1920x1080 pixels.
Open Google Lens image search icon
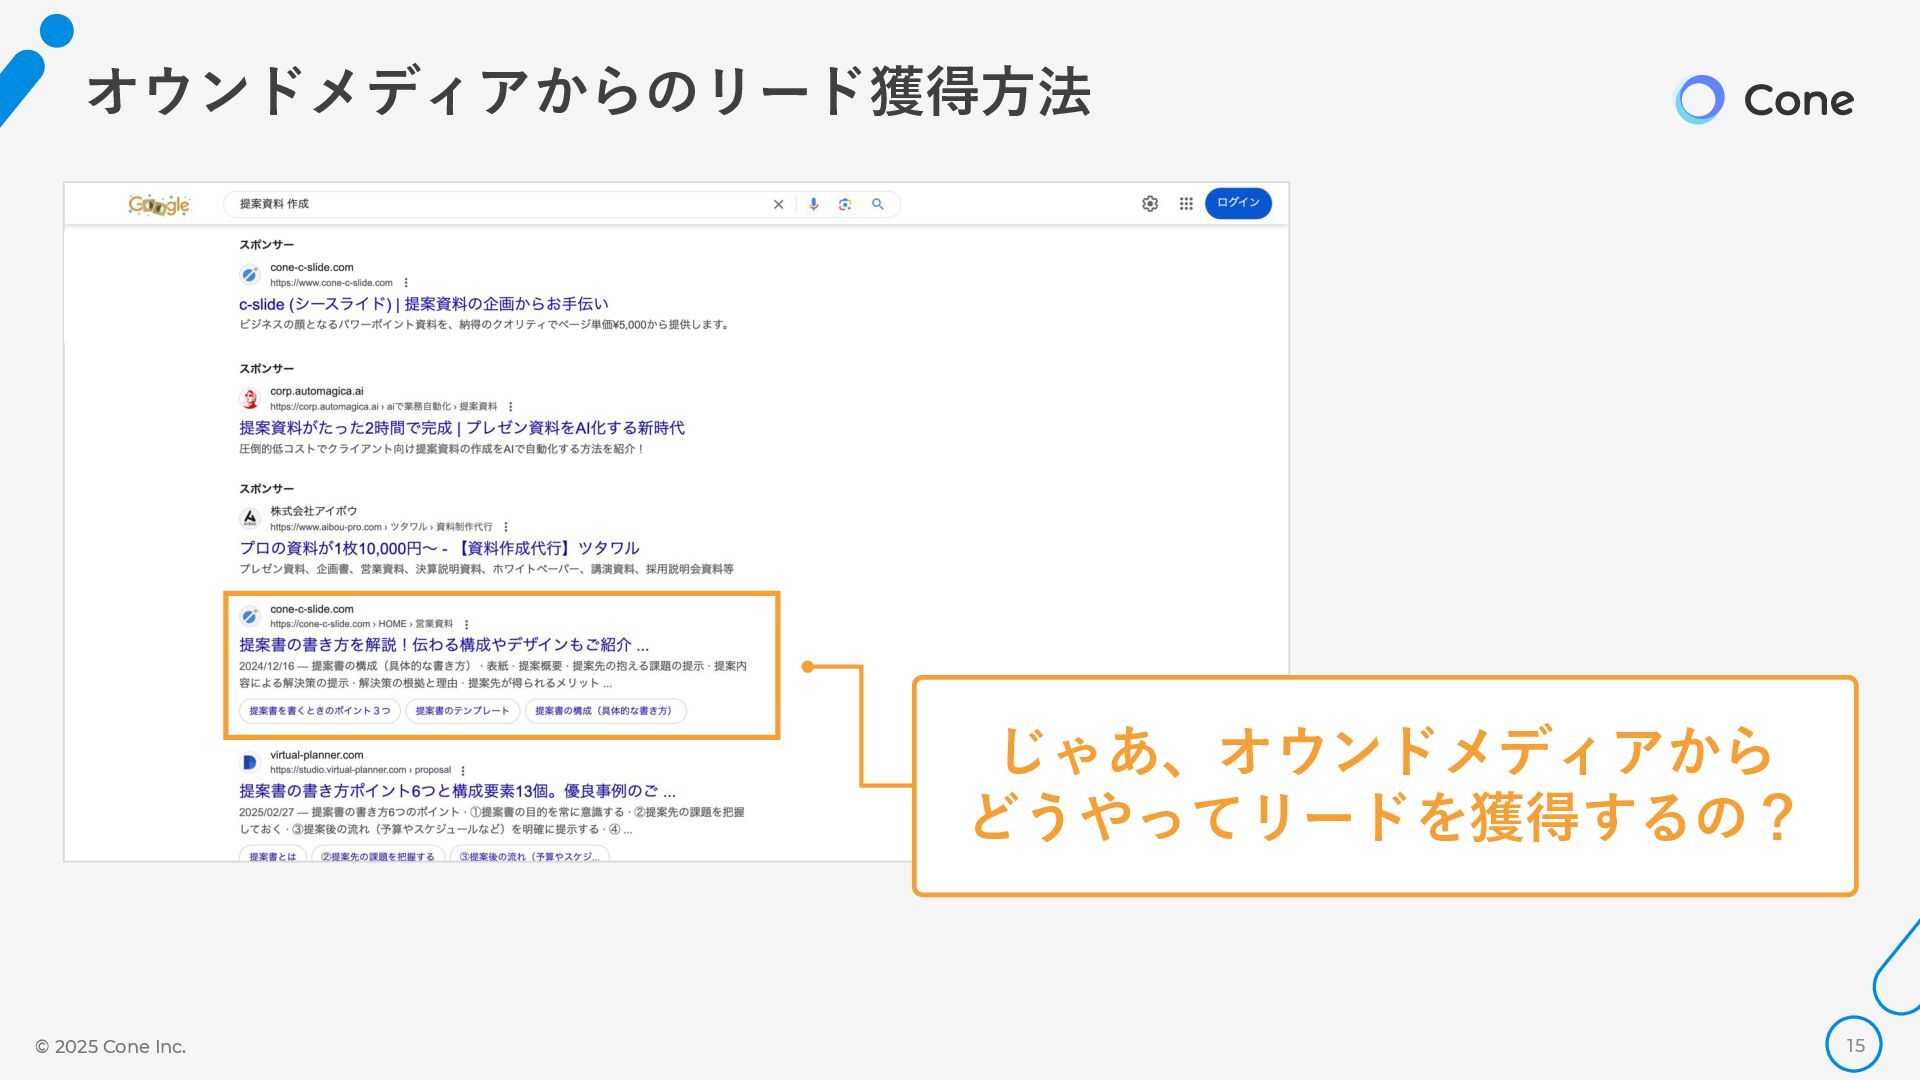[845, 205]
